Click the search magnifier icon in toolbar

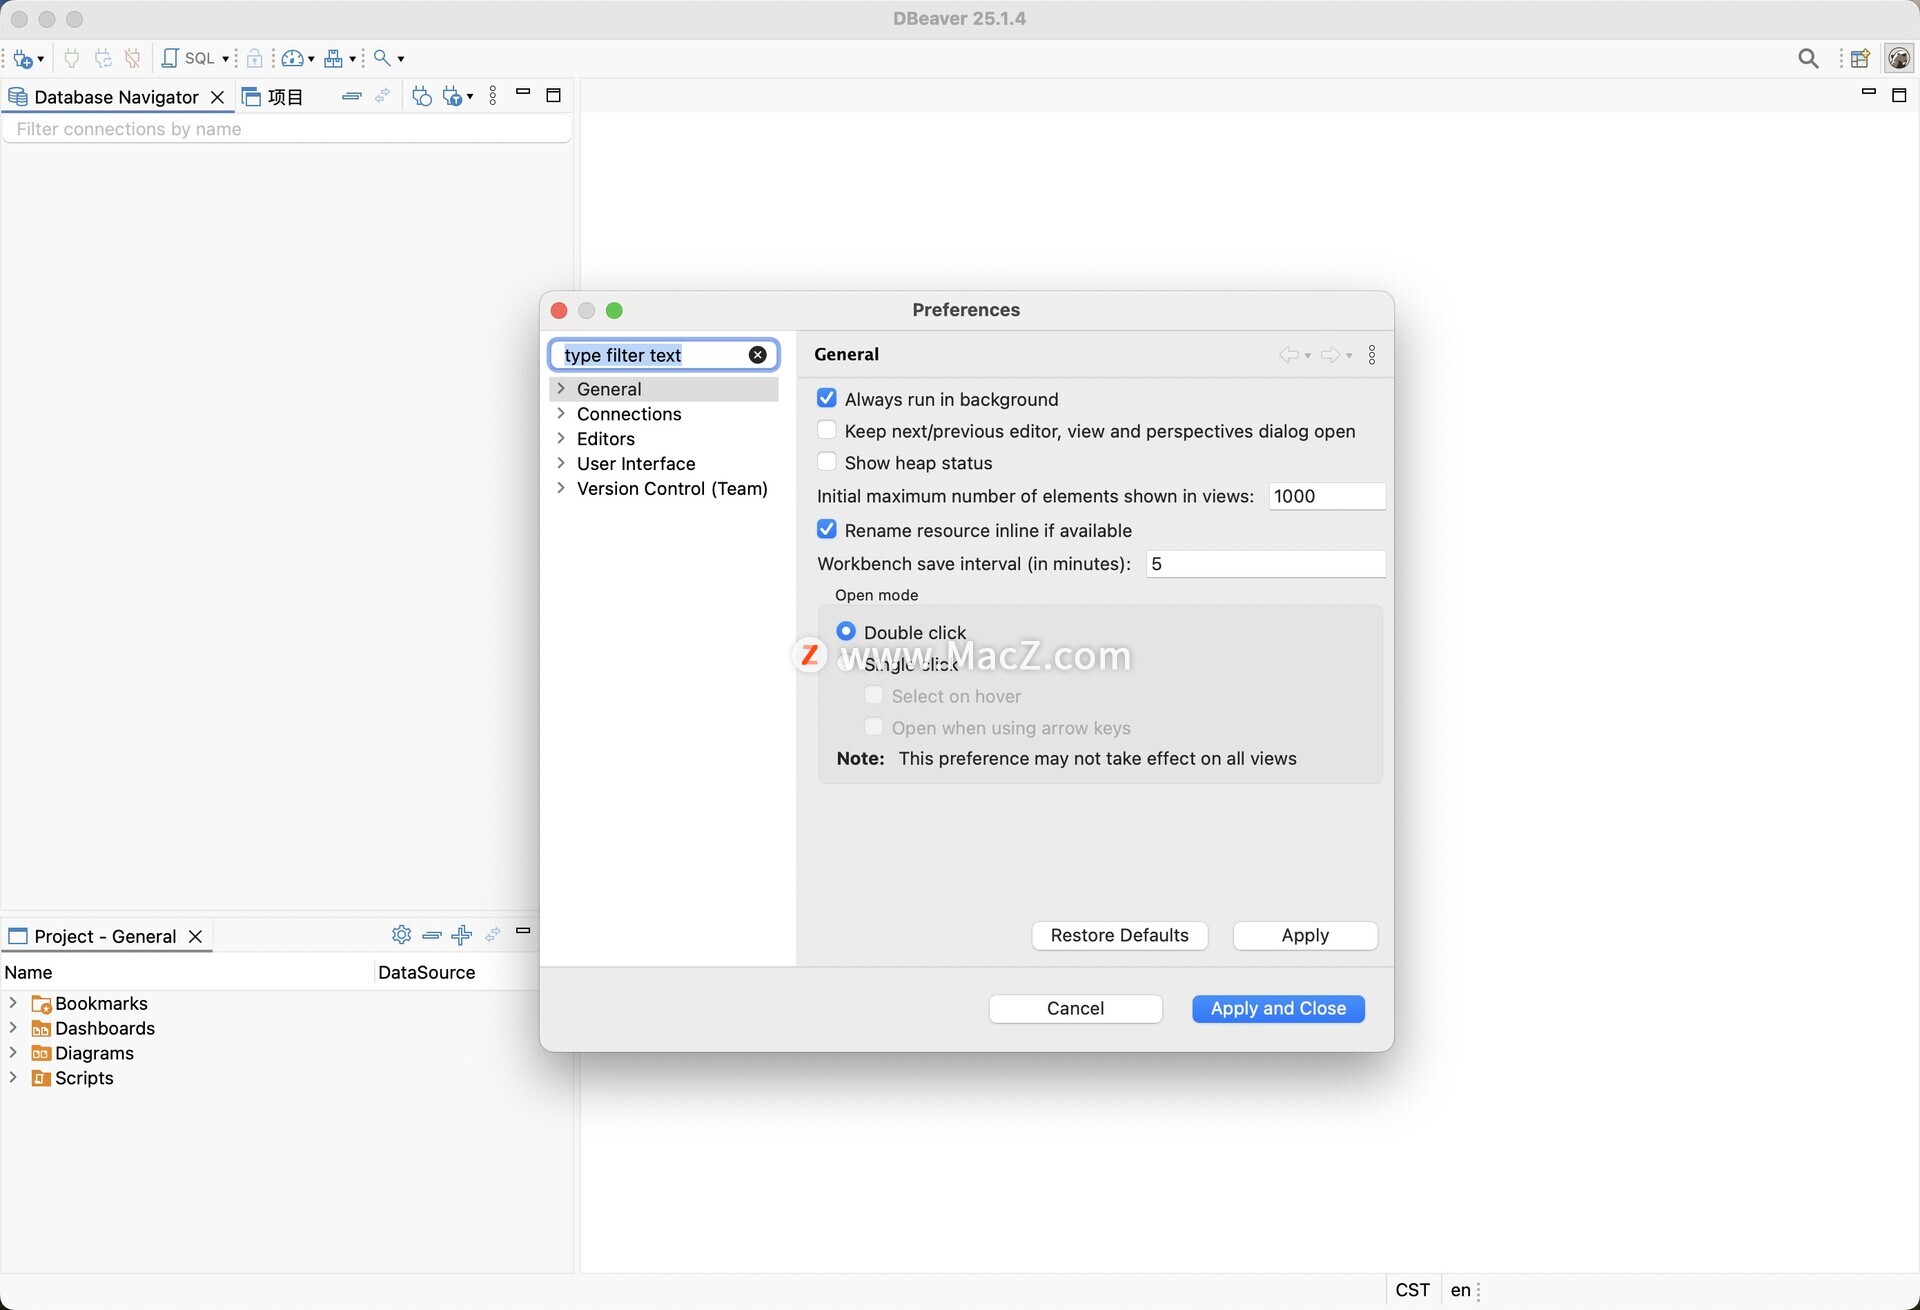[382, 58]
